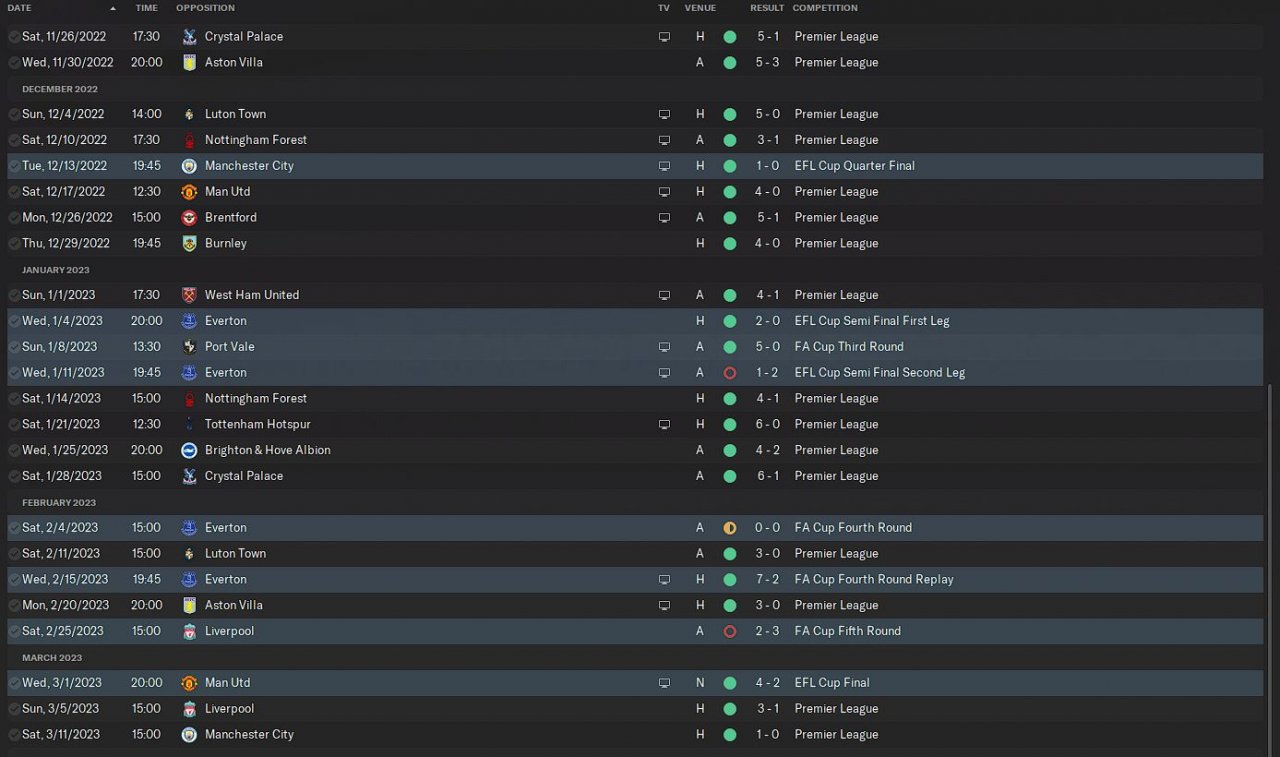1280x757 pixels.
Task: Click the Brighton & Hove Albion badge icon
Action: tap(189, 450)
